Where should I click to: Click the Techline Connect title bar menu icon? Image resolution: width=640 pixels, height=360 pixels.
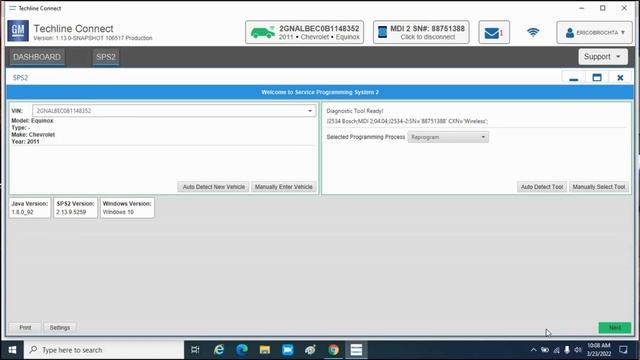point(12,8)
